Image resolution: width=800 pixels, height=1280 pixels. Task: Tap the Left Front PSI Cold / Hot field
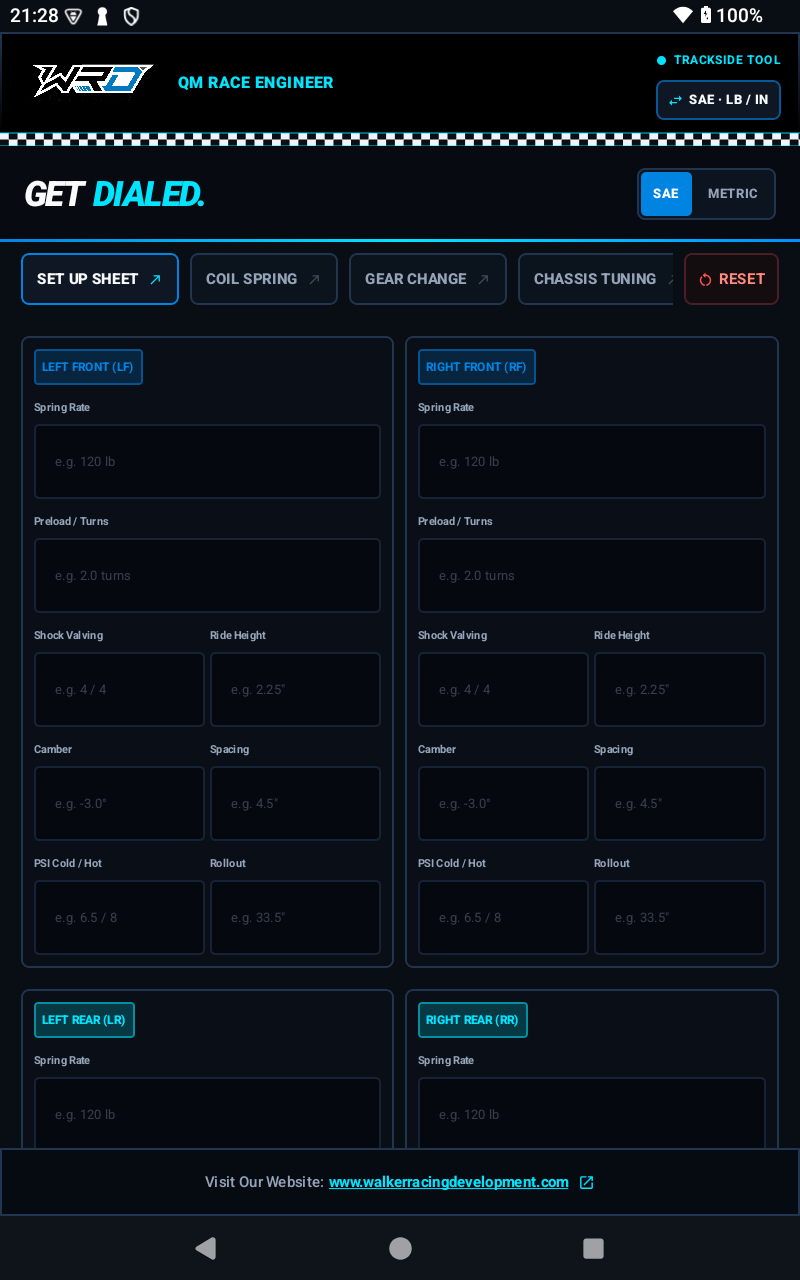[119, 918]
